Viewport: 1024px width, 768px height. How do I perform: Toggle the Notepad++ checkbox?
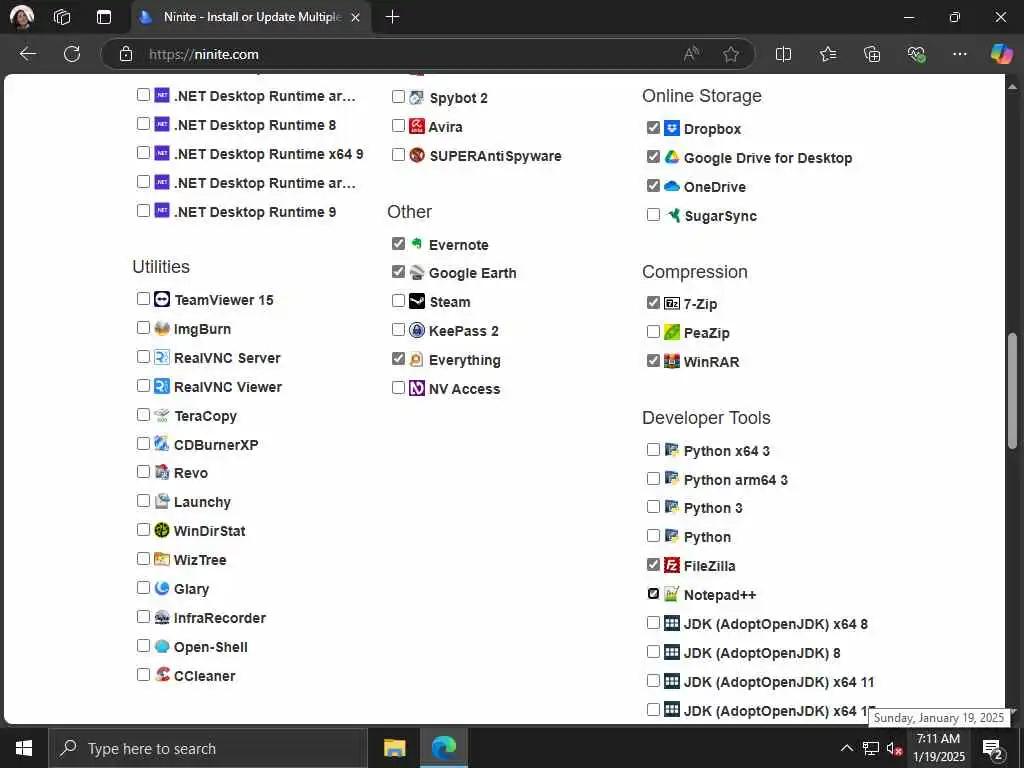(x=653, y=593)
